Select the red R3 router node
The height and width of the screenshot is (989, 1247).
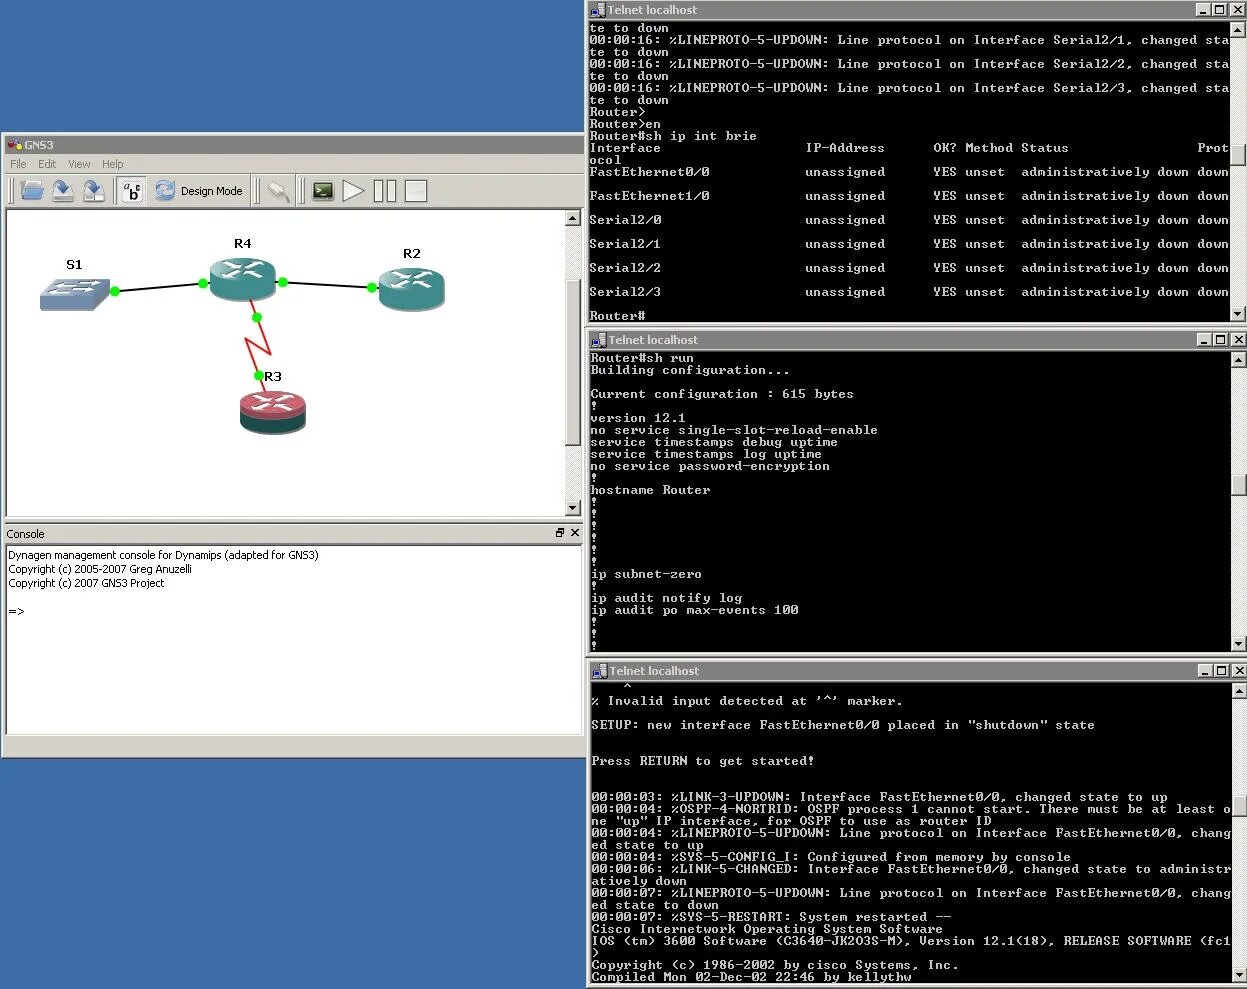273,412
